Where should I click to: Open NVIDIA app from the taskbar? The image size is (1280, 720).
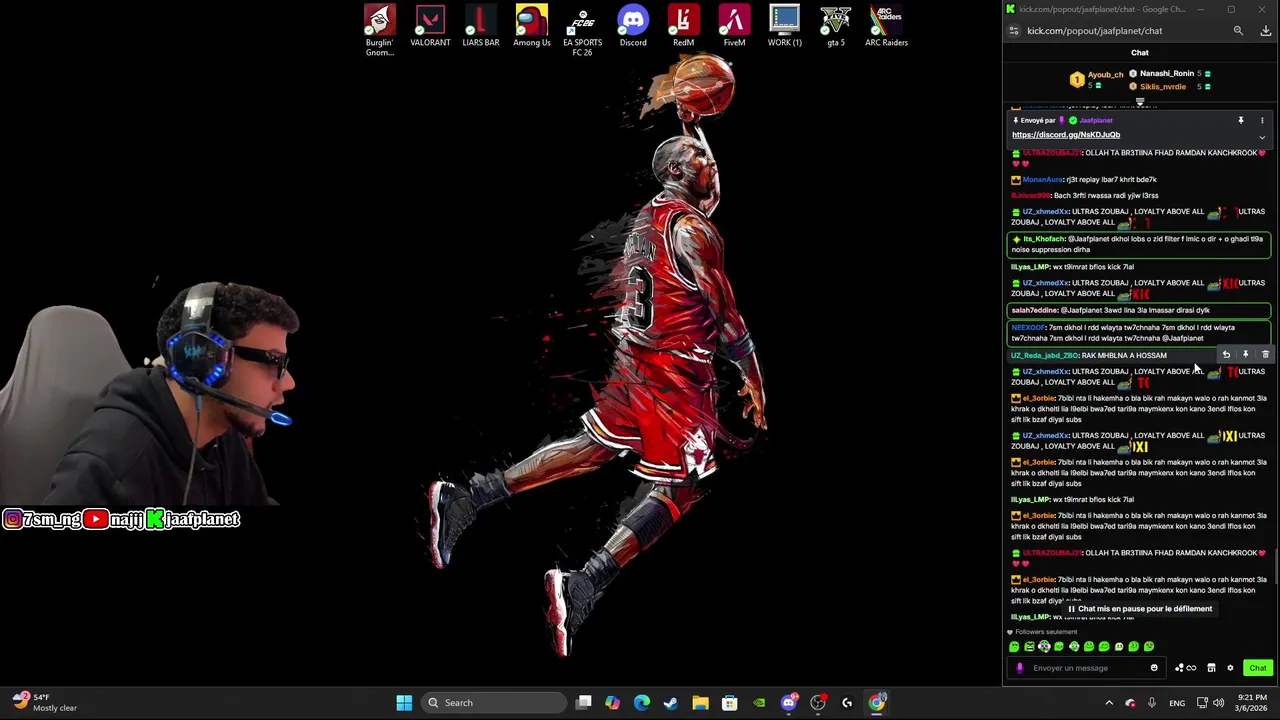pyautogui.click(x=759, y=703)
